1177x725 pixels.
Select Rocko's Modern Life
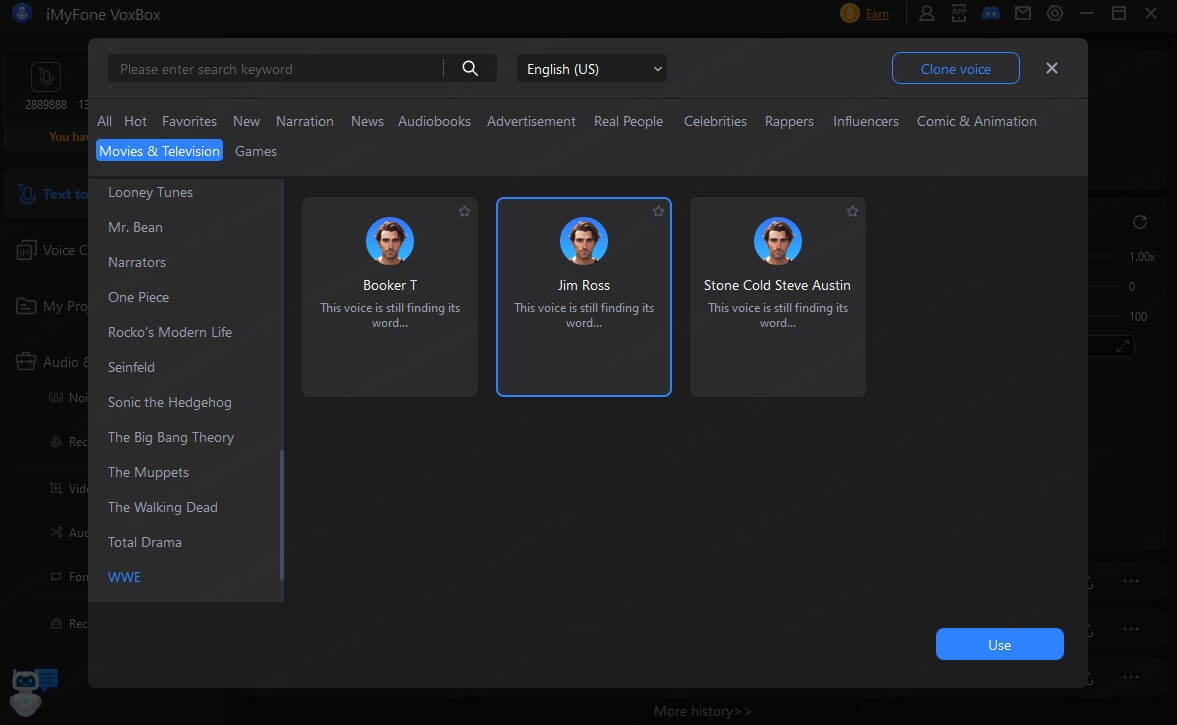(170, 332)
